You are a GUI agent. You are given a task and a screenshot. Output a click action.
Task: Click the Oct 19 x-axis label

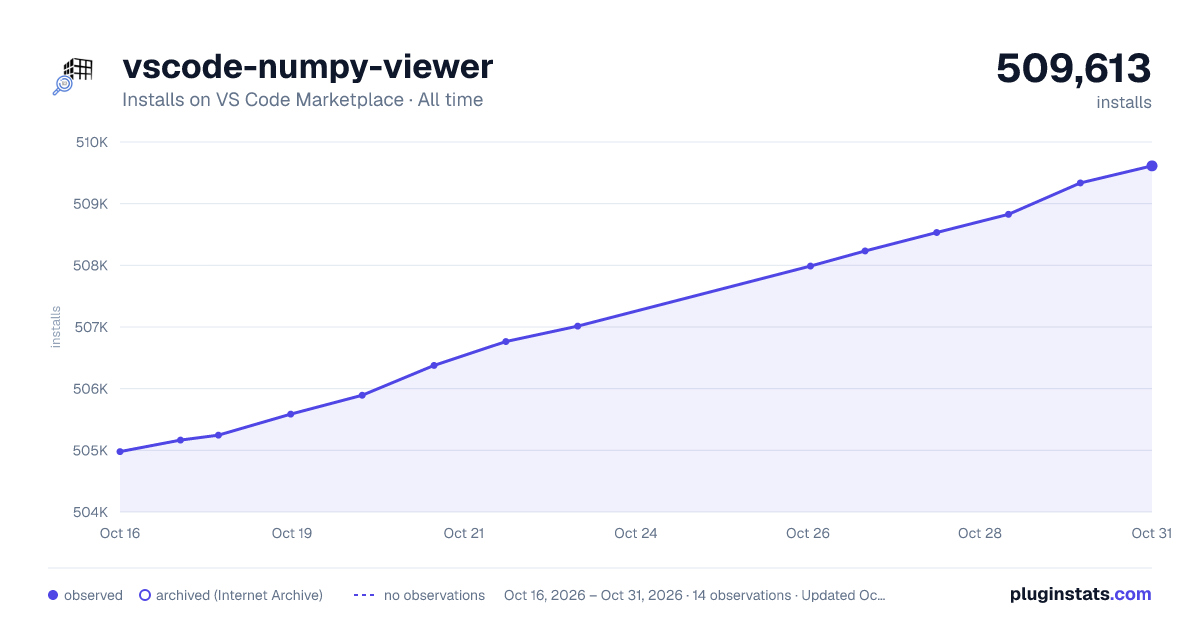click(292, 533)
